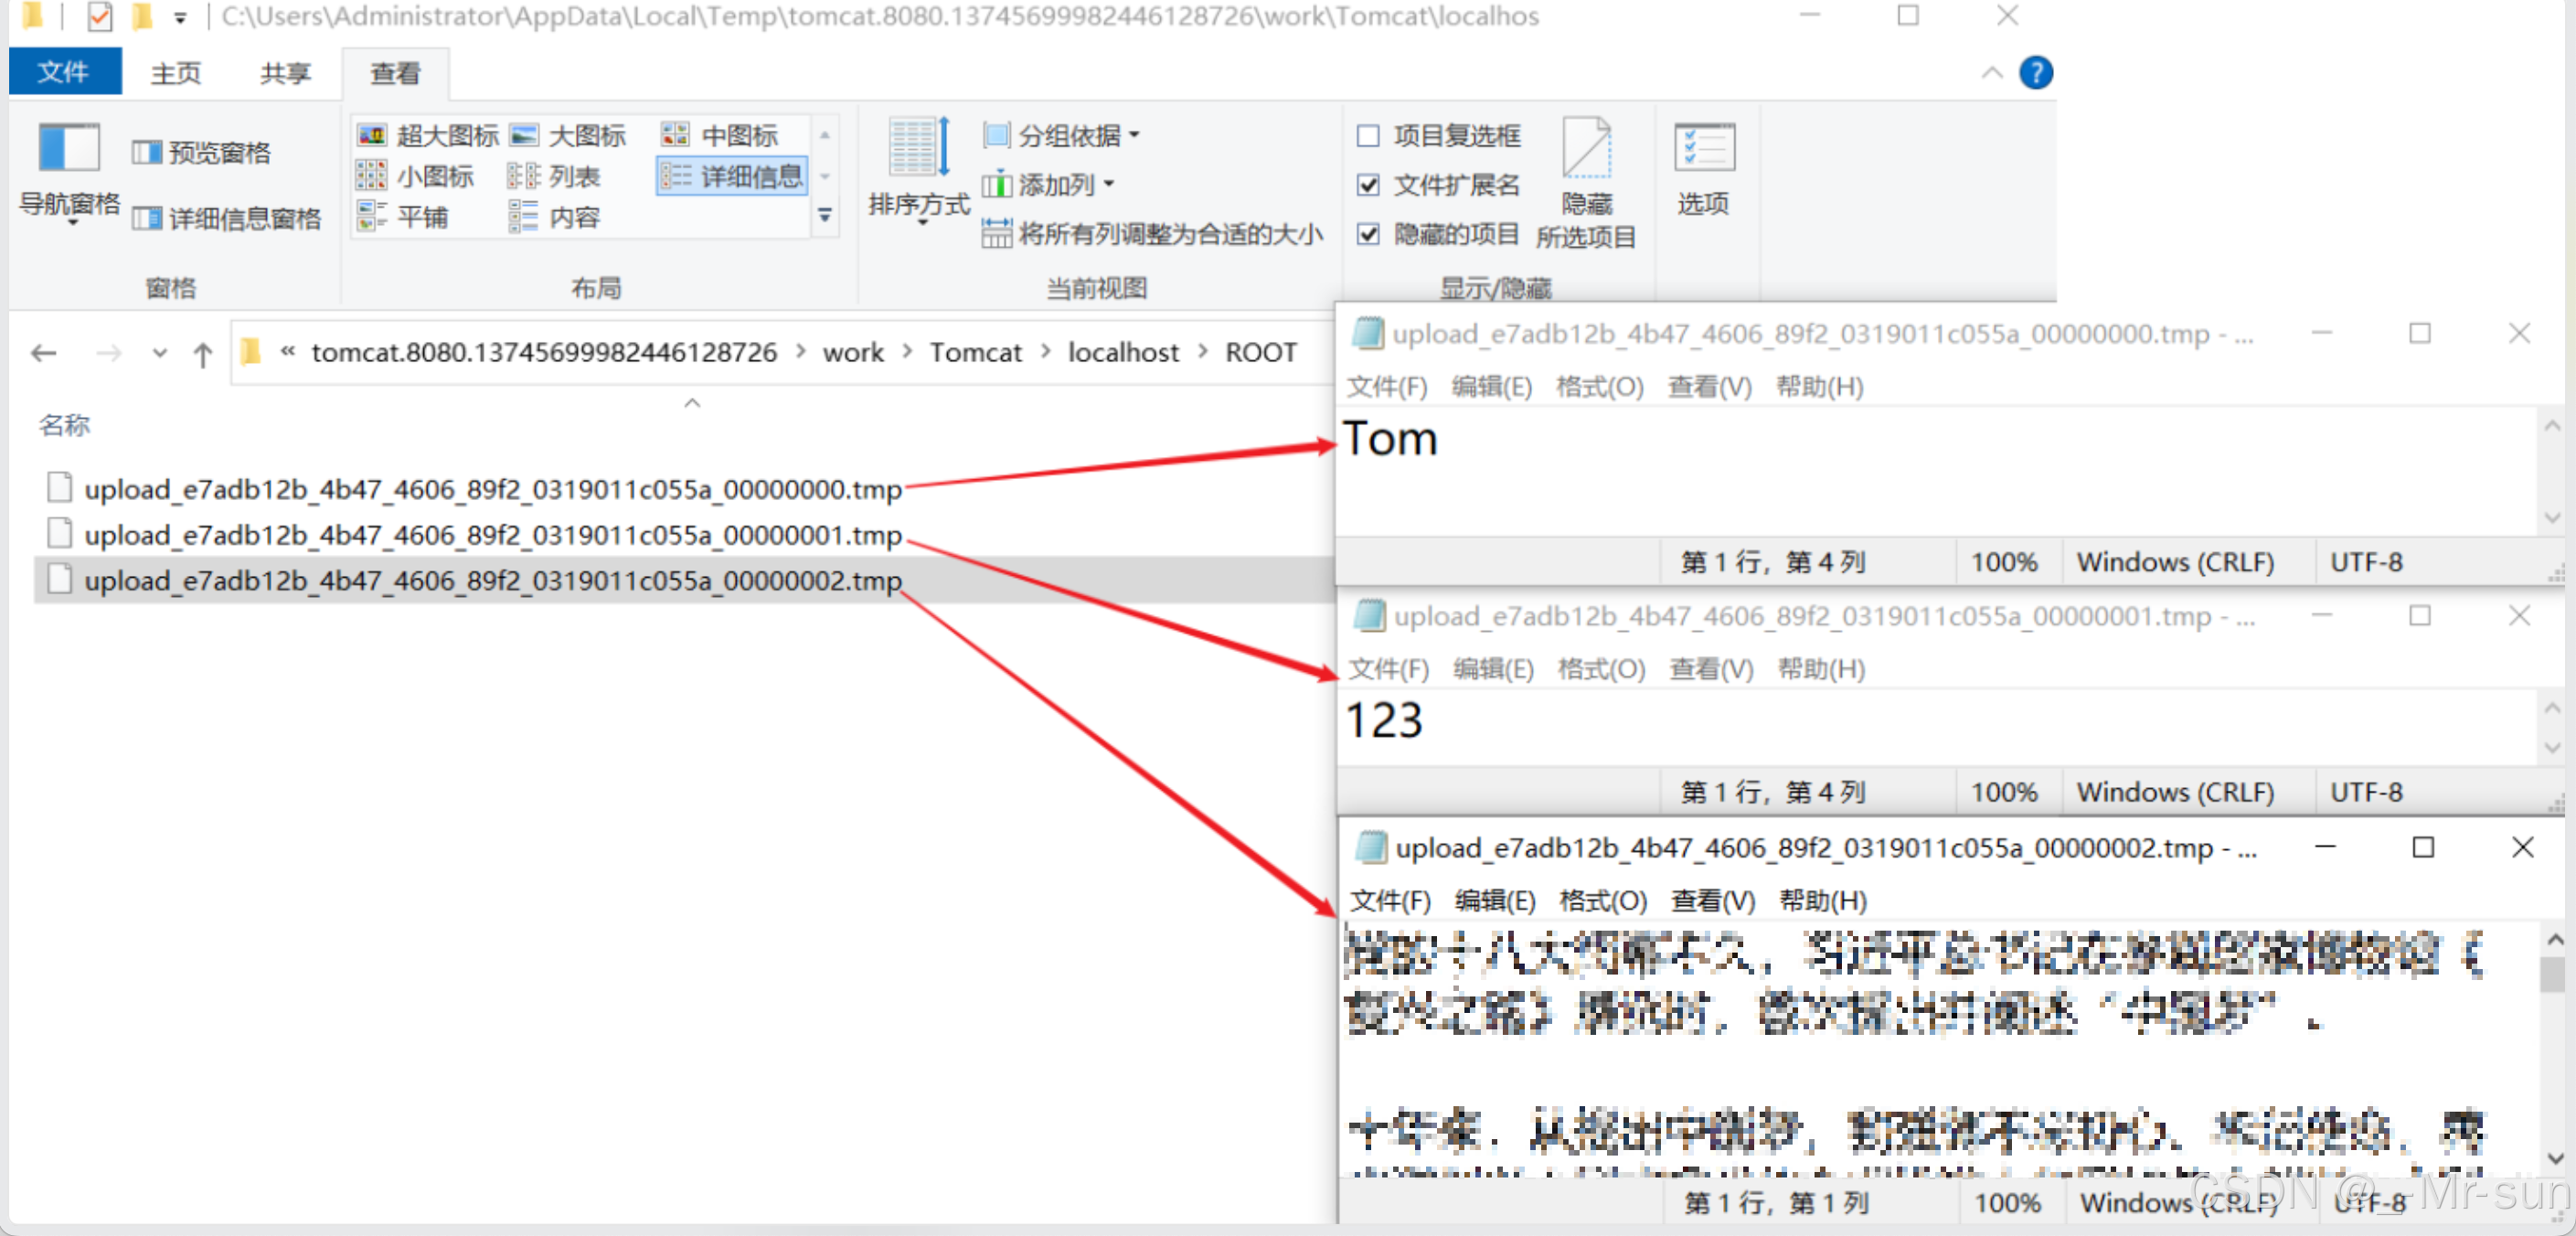The width and height of the screenshot is (2576, 1236).
Task: Select file upload_..._00000001.tmp in list
Action: 492,536
